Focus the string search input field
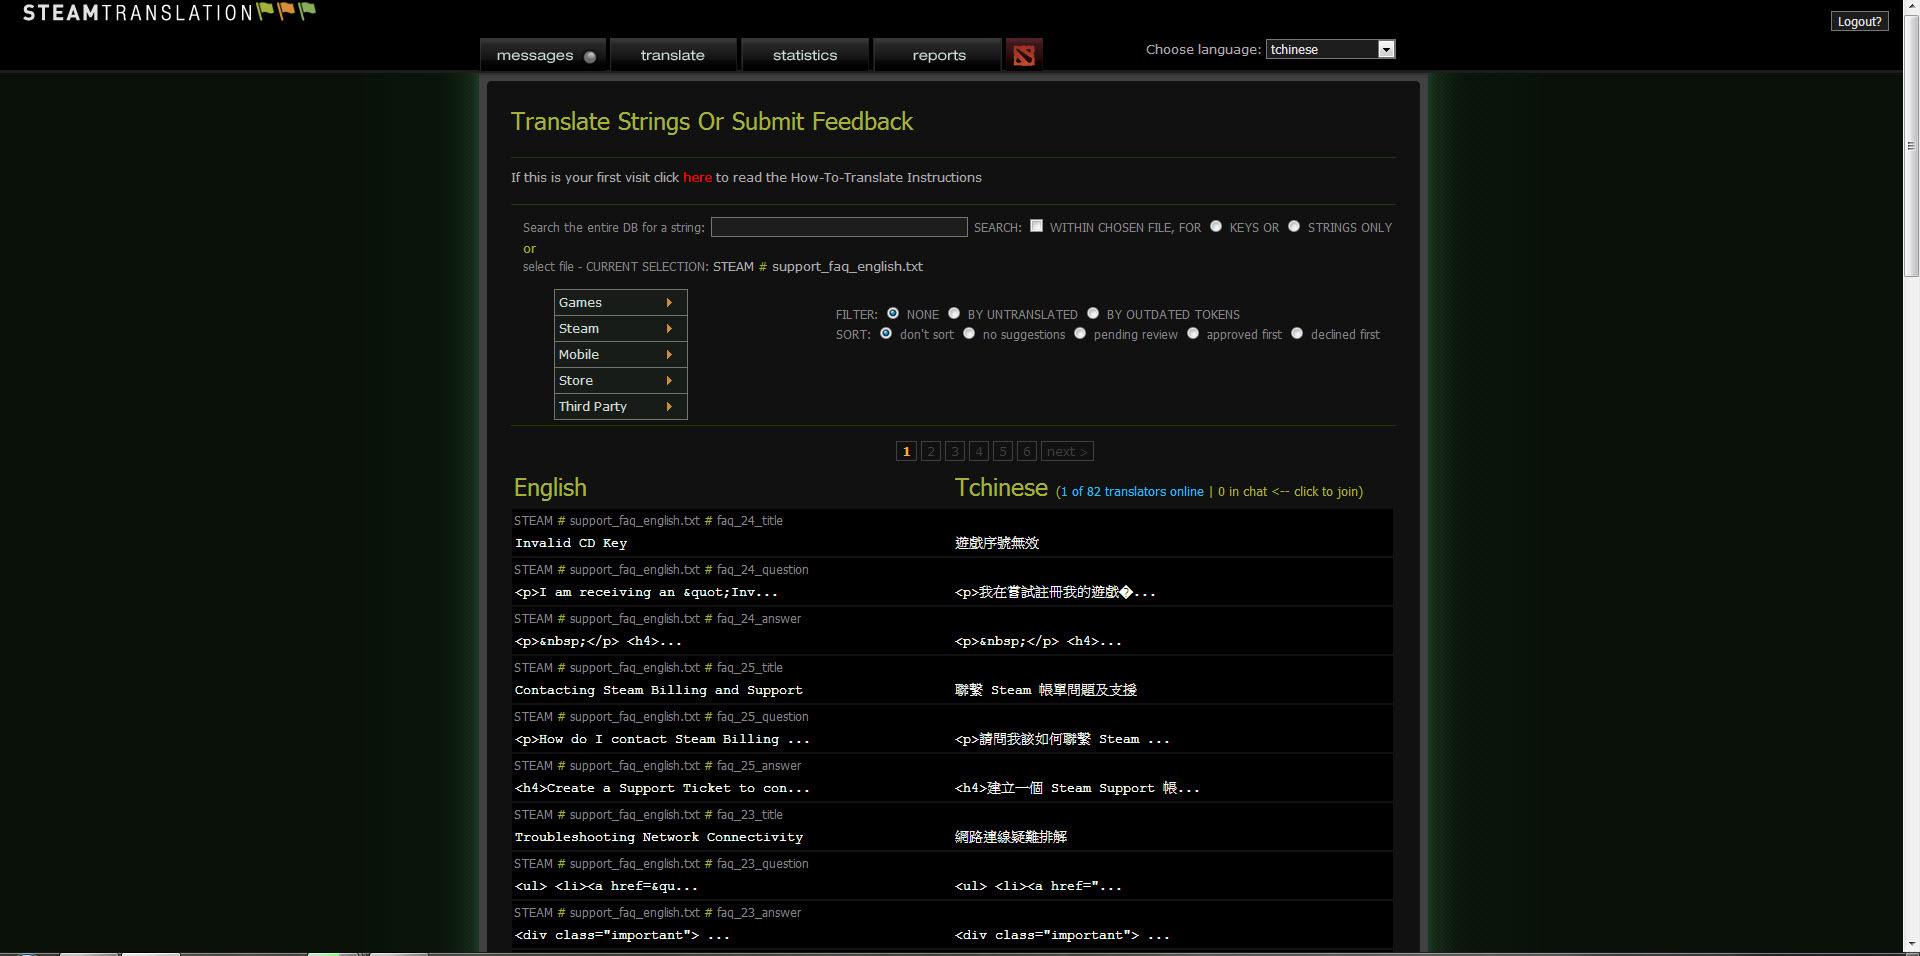Screen dimensions: 1920x956 [x=839, y=227]
